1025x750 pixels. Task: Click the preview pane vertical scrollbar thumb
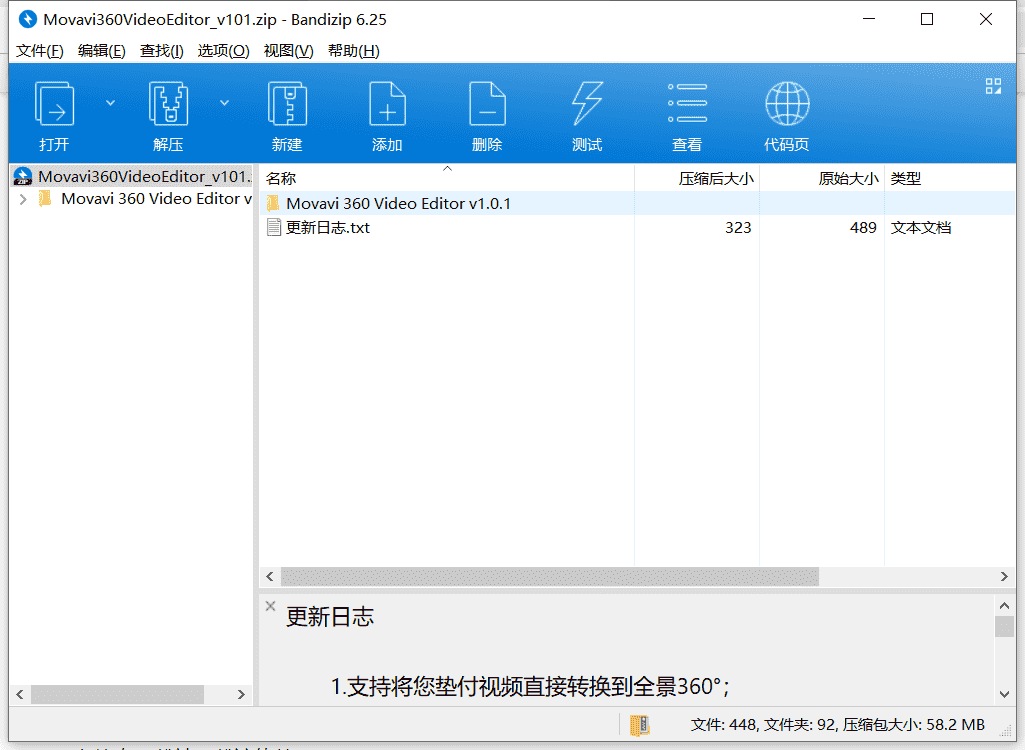tap(1005, 626)
